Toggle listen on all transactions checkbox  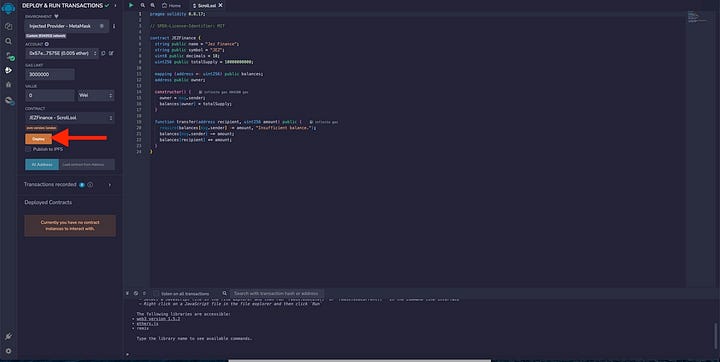tap(156, 293)
